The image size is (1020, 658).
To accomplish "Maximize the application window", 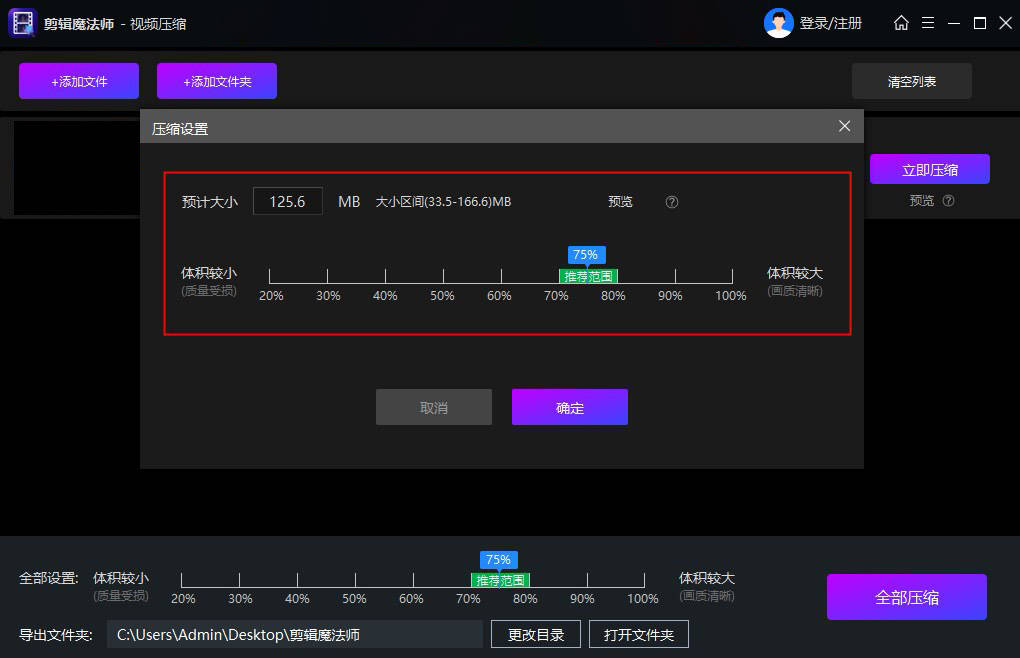I will point(980,23).
